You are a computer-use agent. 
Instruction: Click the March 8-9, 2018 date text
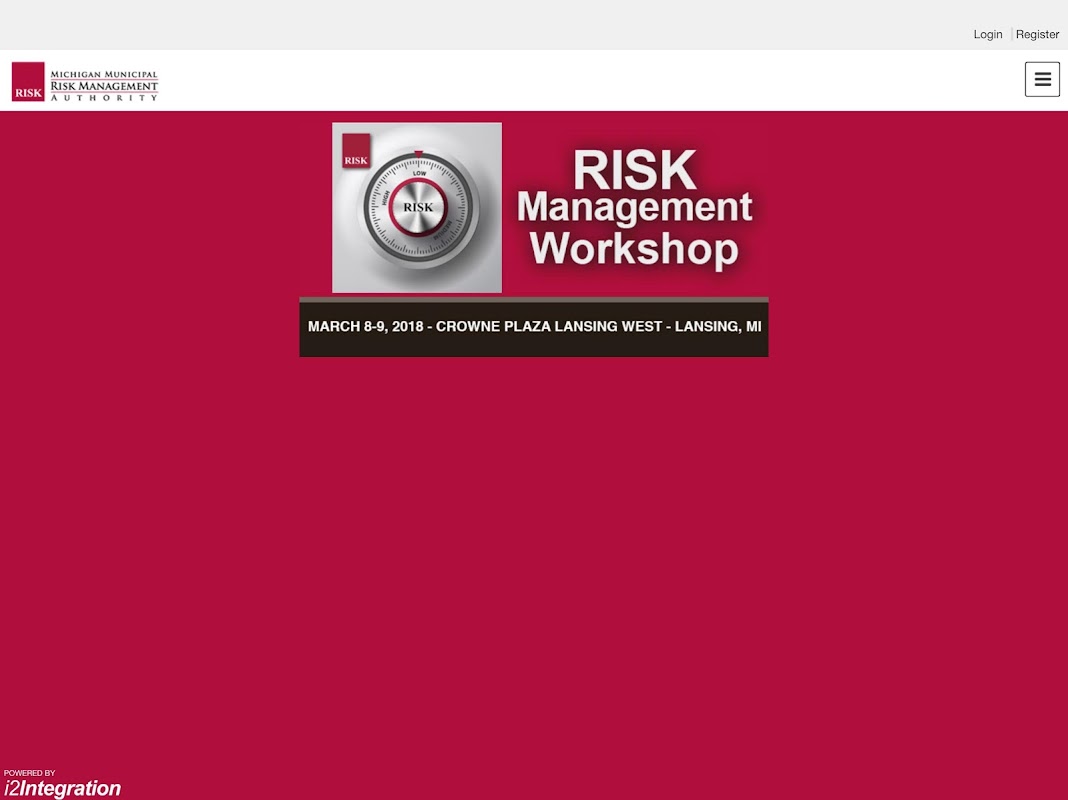click(x=365, y=327)
